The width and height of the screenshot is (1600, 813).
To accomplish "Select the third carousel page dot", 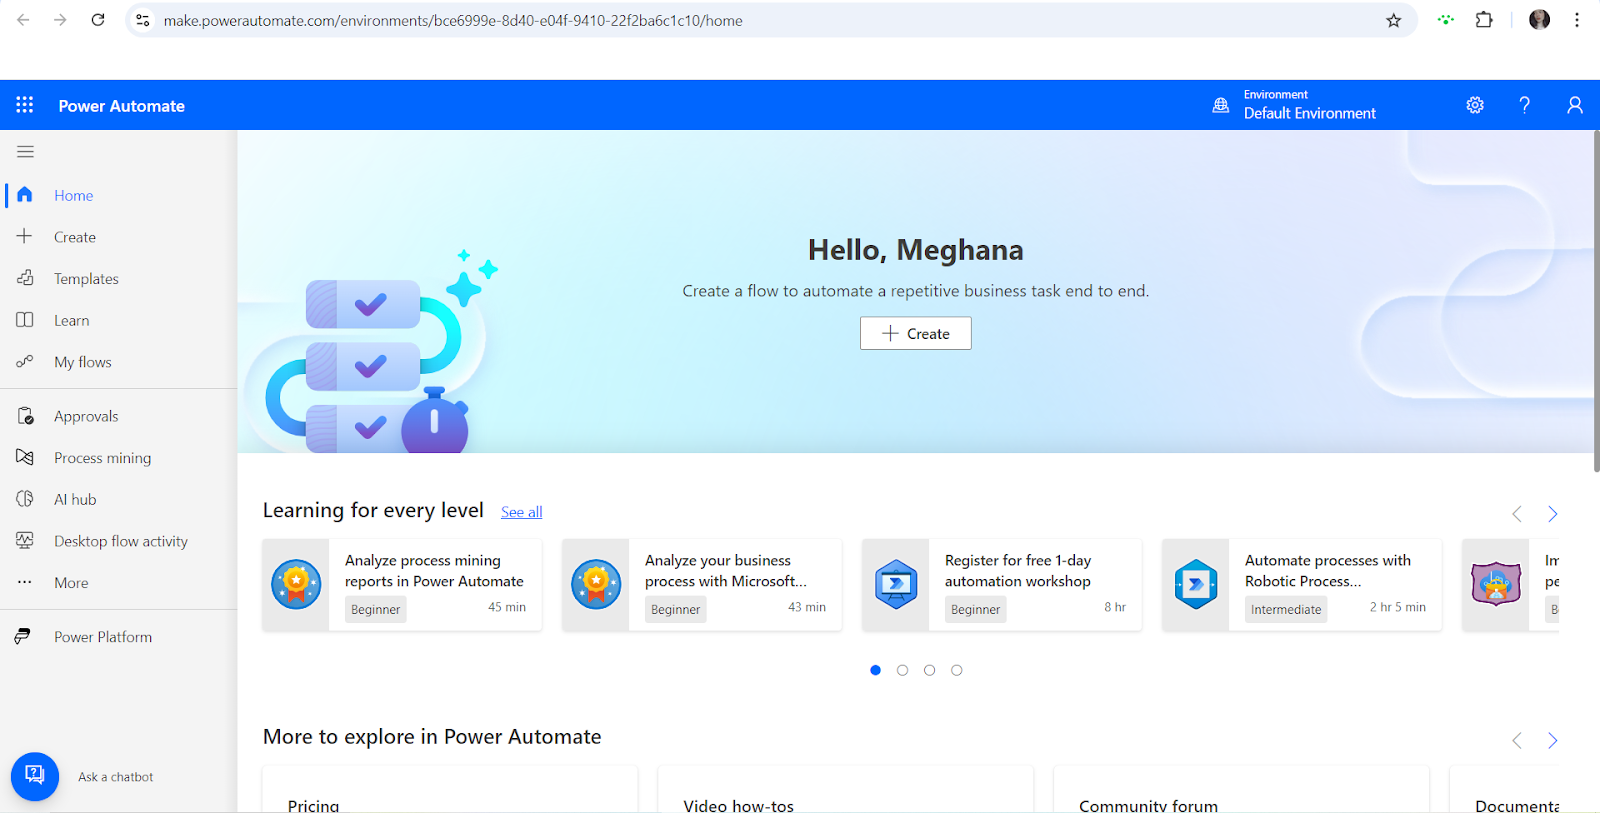I will pos(930,670).
